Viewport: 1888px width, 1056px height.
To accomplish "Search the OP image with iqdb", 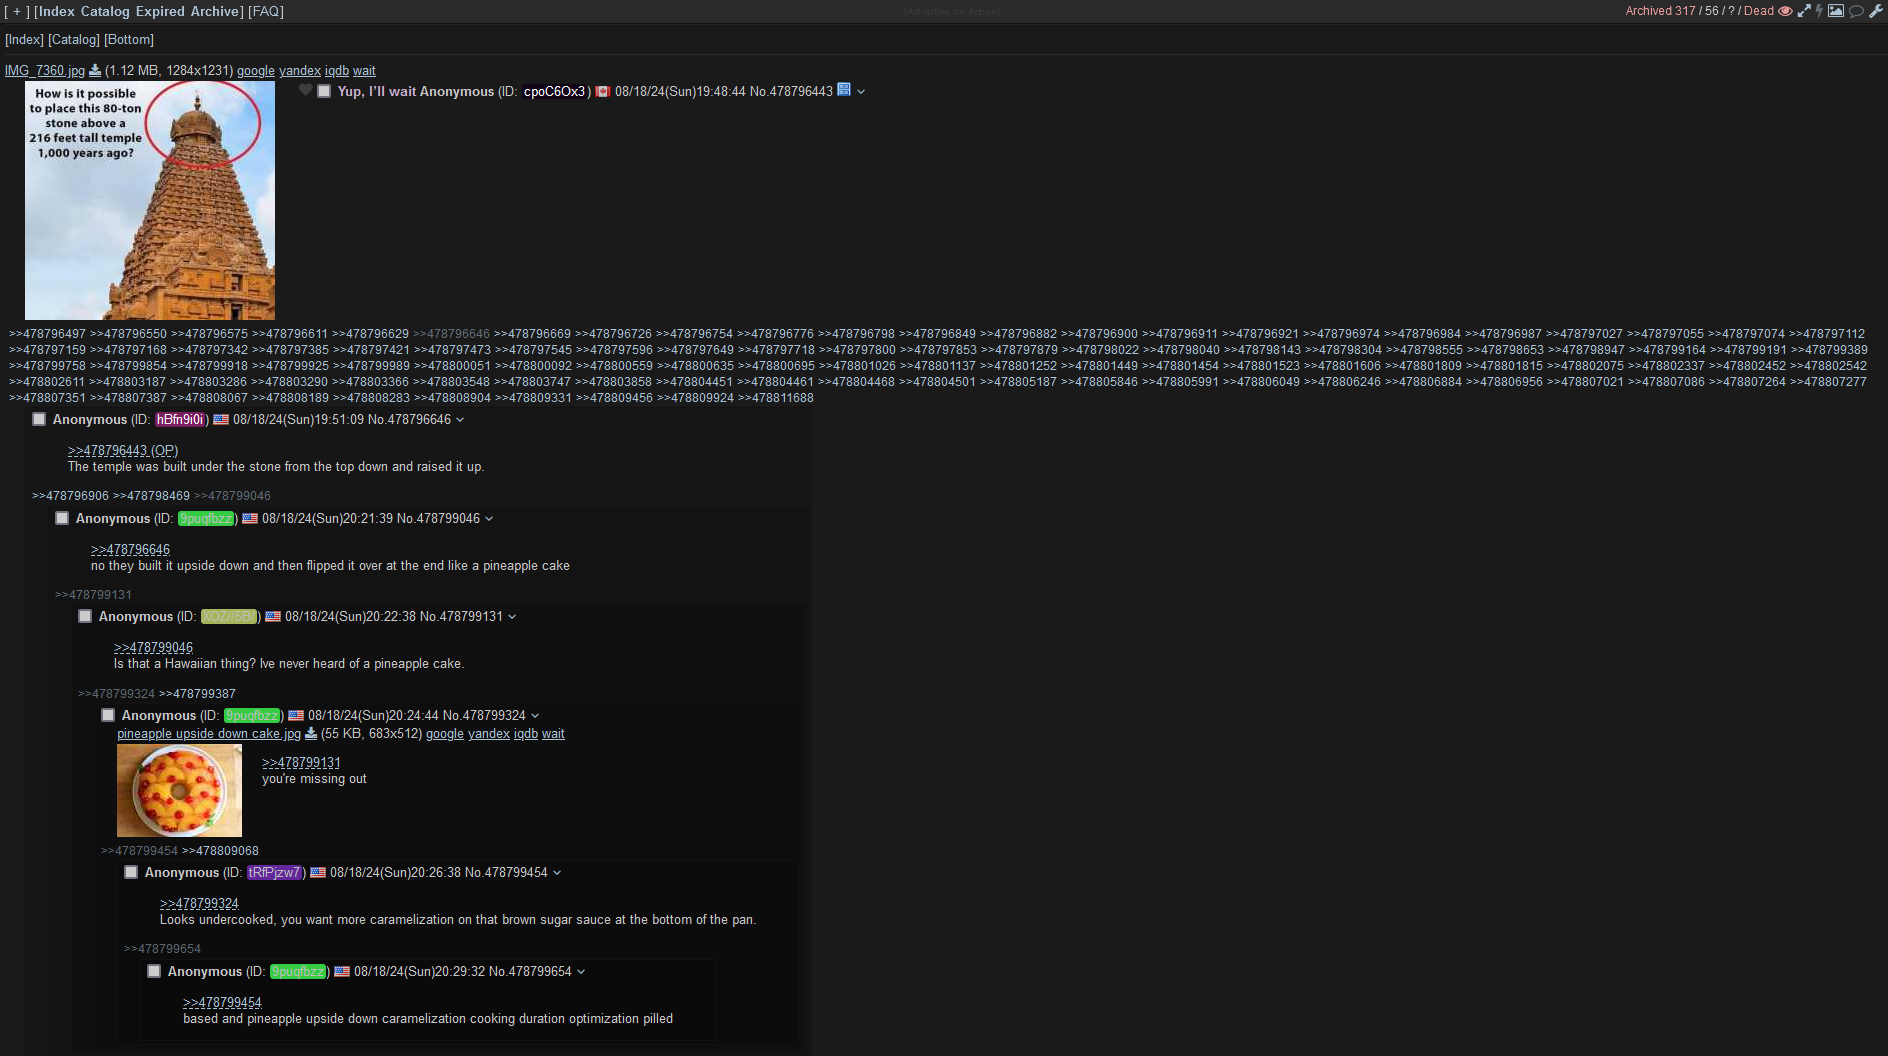I will tap(337, 70).
